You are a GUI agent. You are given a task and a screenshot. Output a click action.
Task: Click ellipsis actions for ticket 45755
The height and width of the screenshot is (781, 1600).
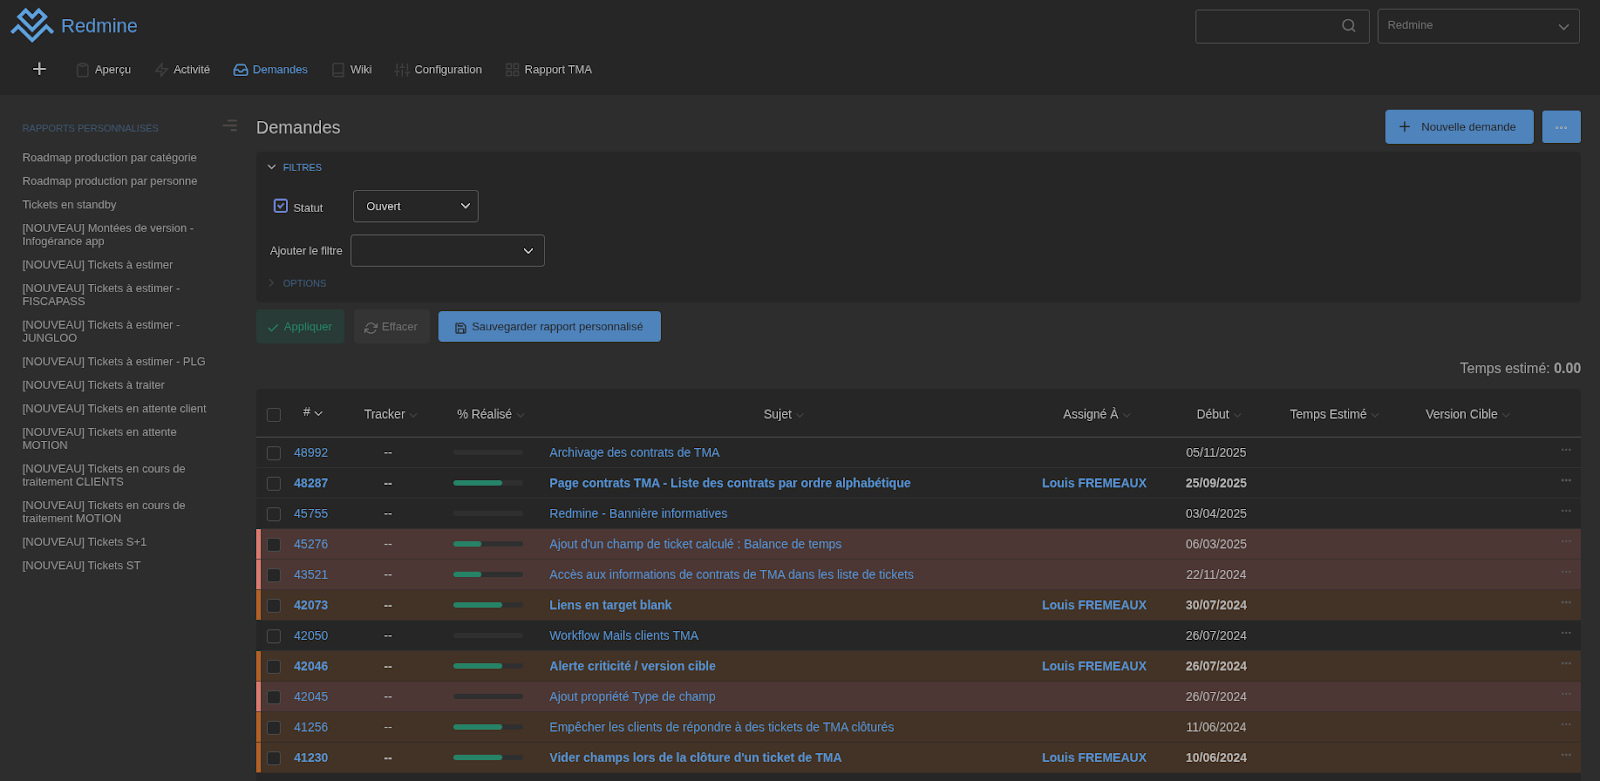(1565, 512)
